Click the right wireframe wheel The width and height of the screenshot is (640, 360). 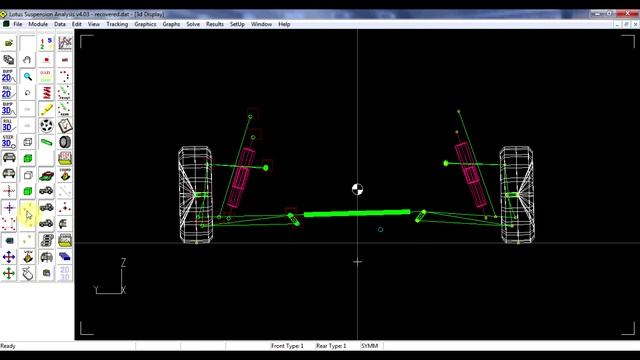(x=517, y=195)
